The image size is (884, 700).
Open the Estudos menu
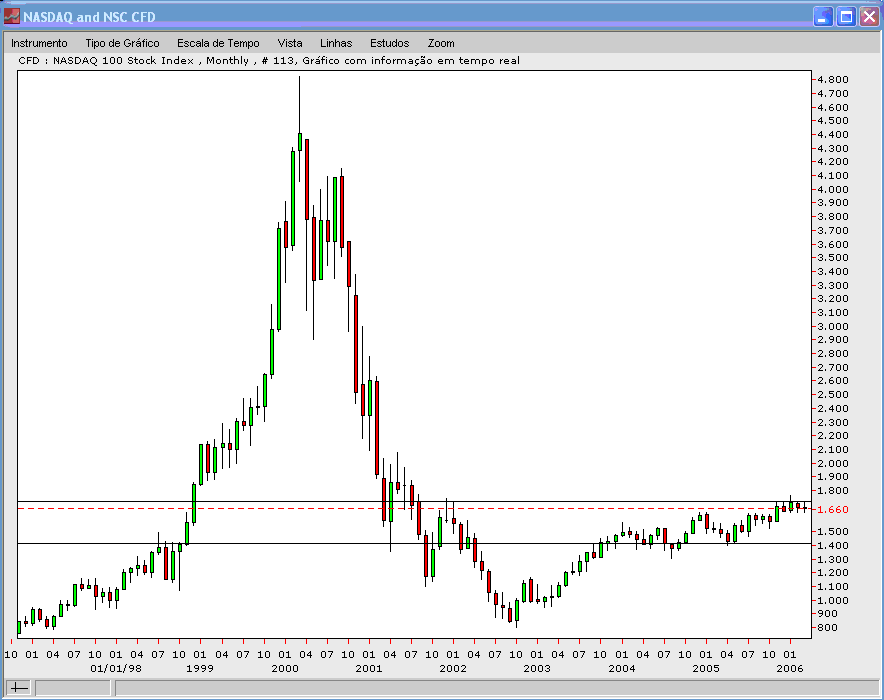point(389,43)
